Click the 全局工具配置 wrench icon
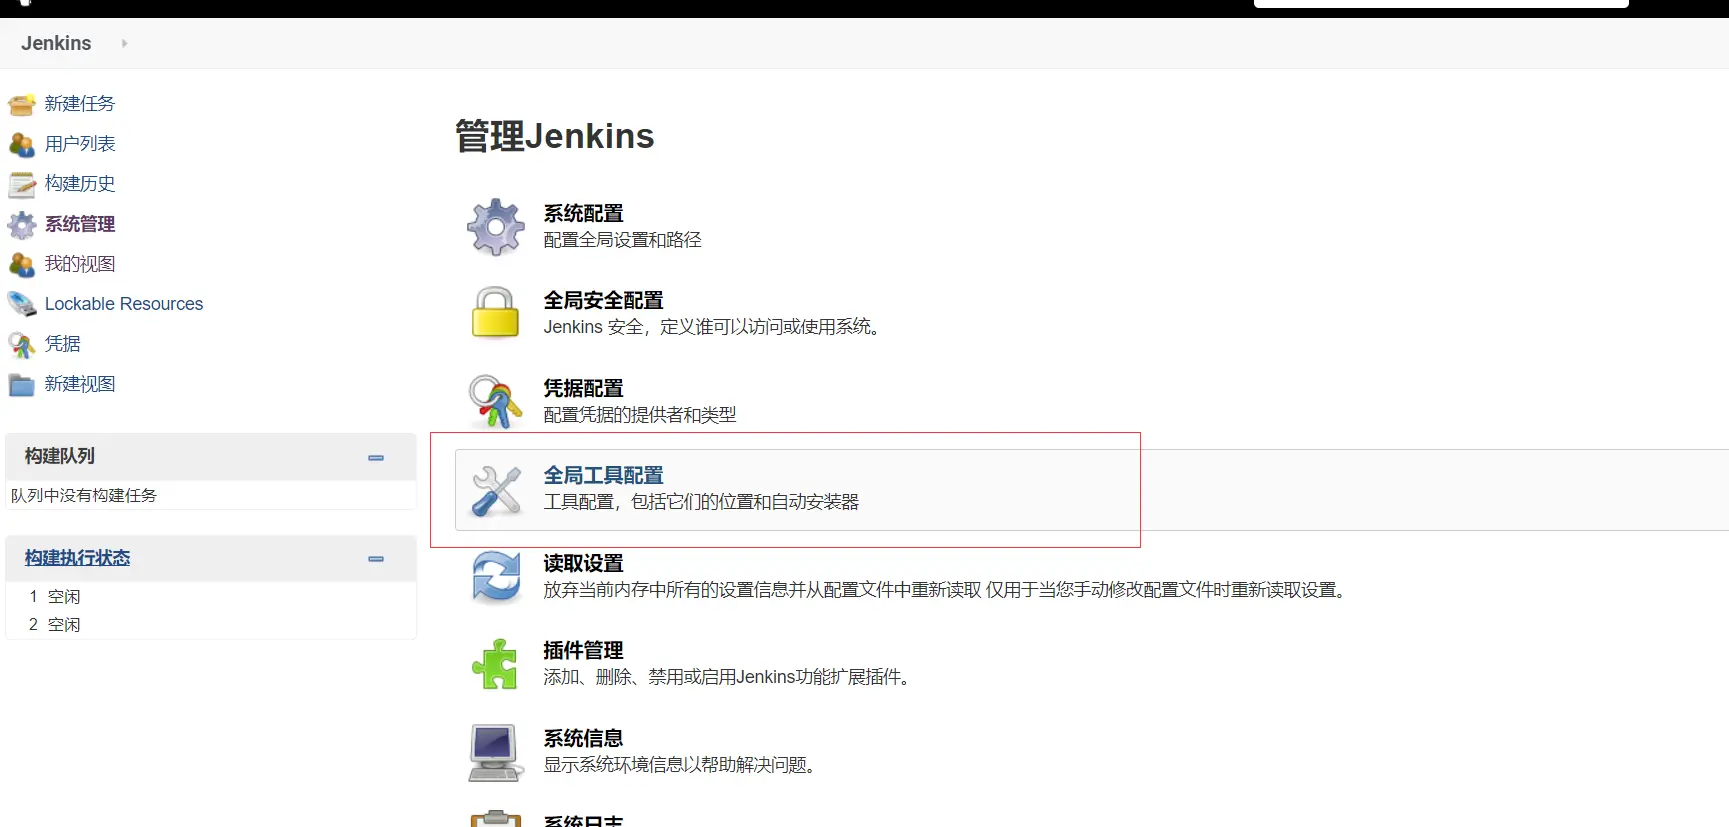The image size is (1729, 827). (496, 490)
